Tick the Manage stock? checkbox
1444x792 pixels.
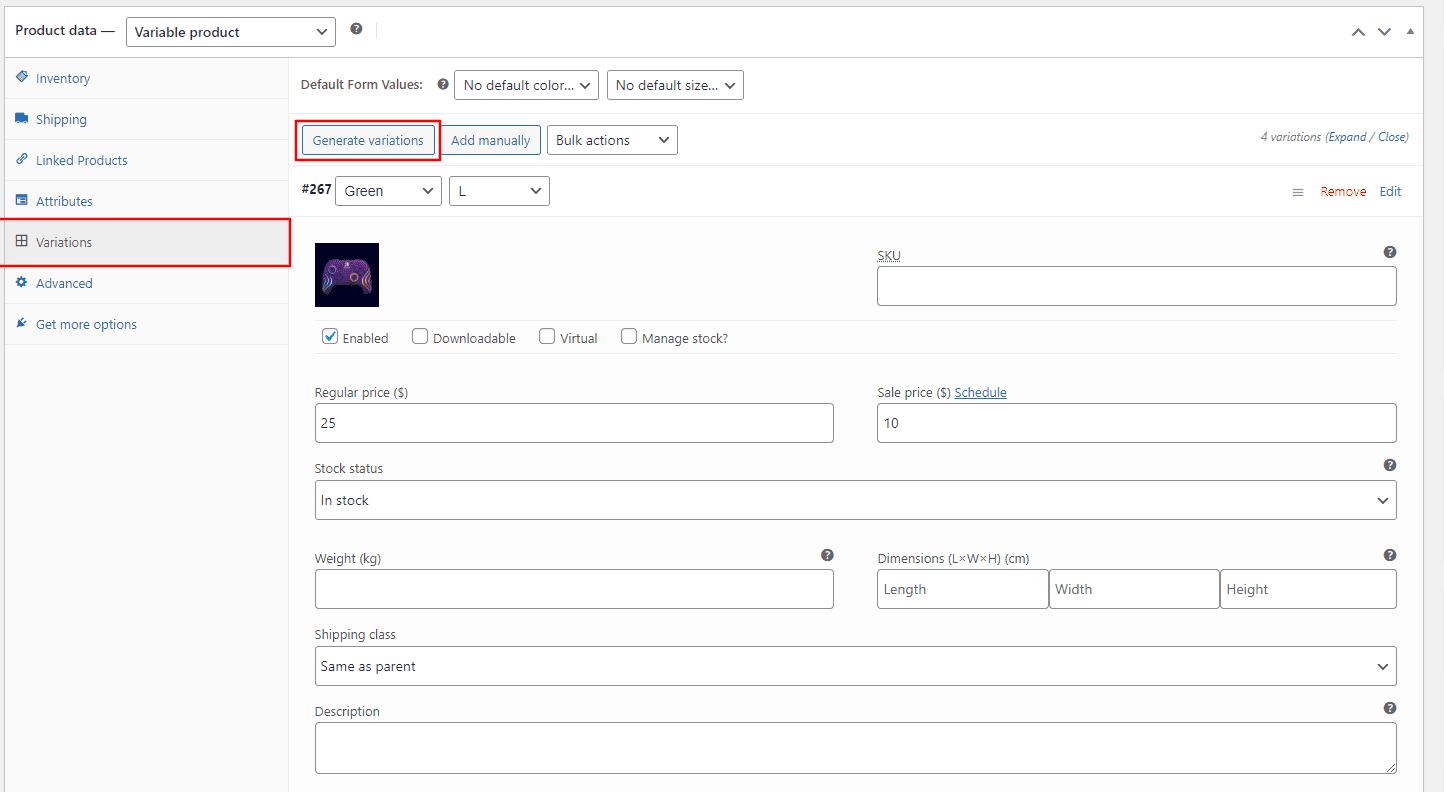tap(629, 337)
